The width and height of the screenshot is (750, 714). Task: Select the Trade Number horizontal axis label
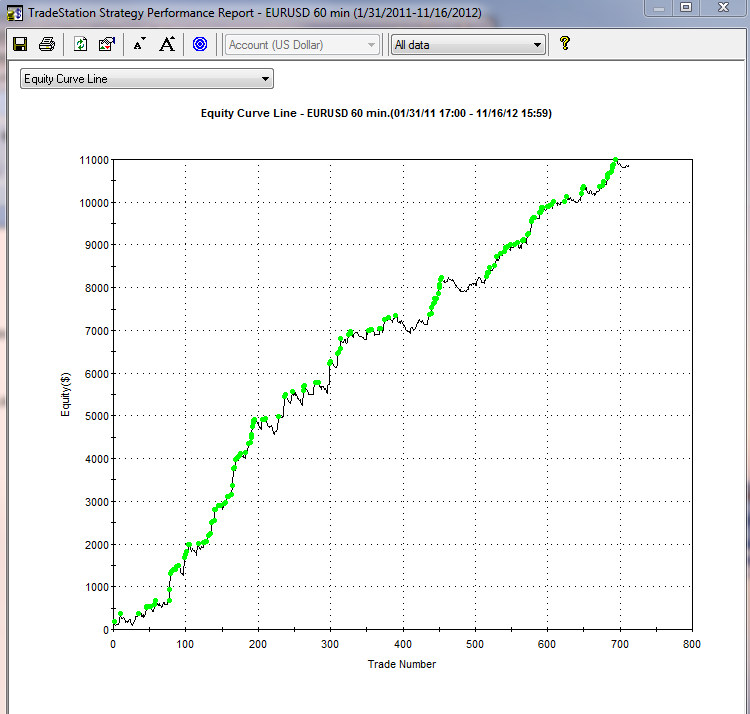[x=401, y=663]
